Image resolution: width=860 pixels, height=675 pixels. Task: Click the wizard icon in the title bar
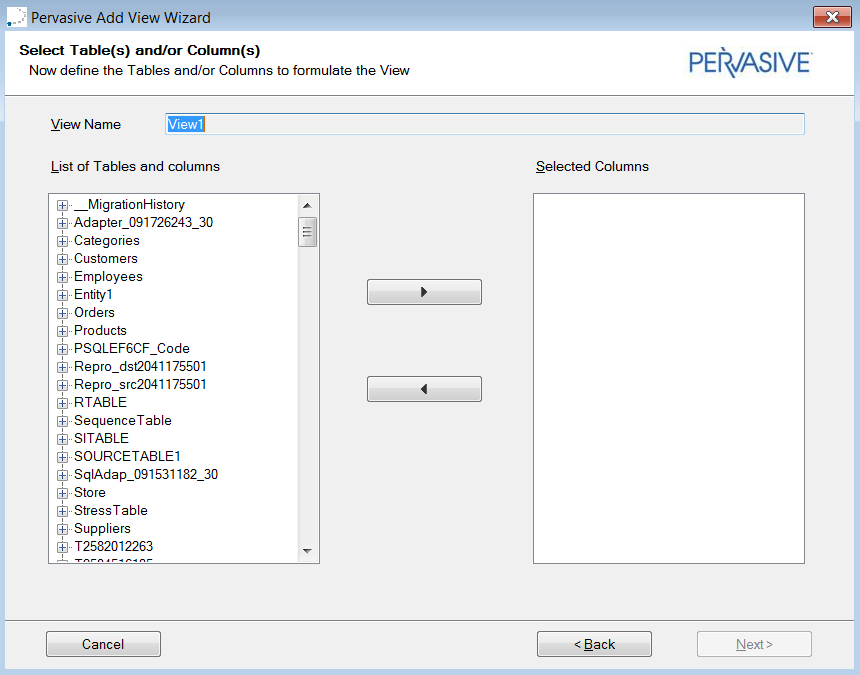[x=16, y=17]
